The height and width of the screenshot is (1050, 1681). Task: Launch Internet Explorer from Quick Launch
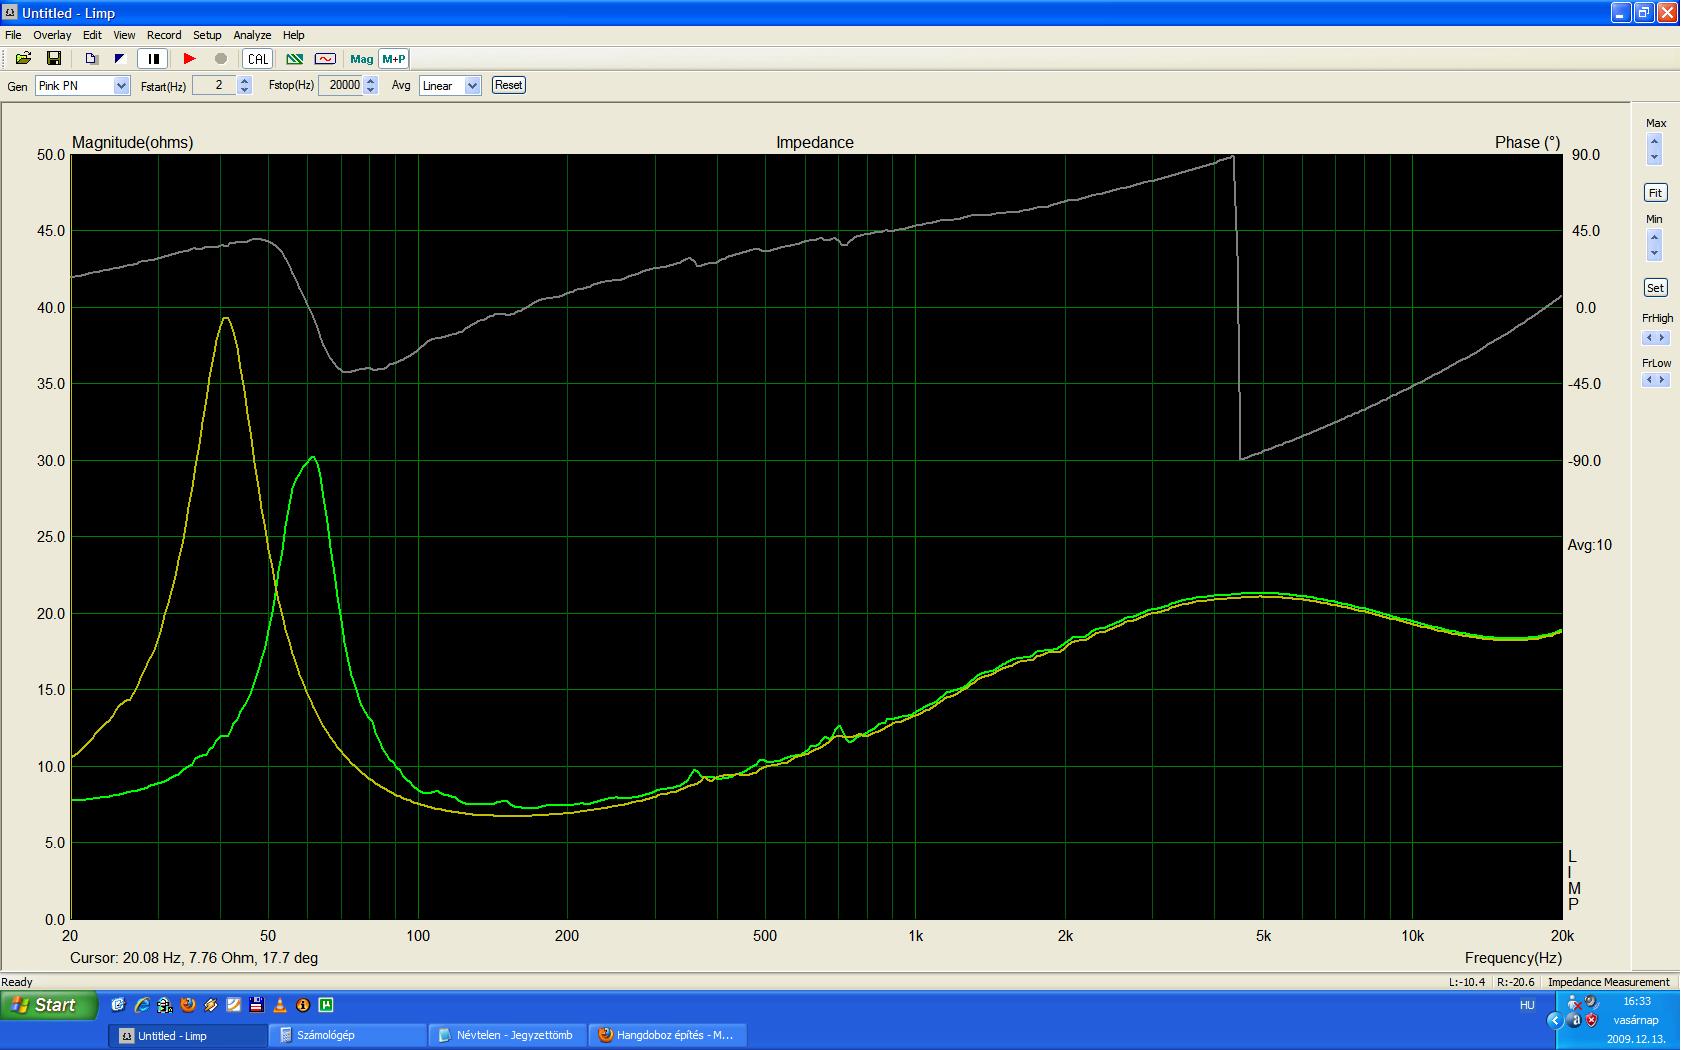(143, 1005)
